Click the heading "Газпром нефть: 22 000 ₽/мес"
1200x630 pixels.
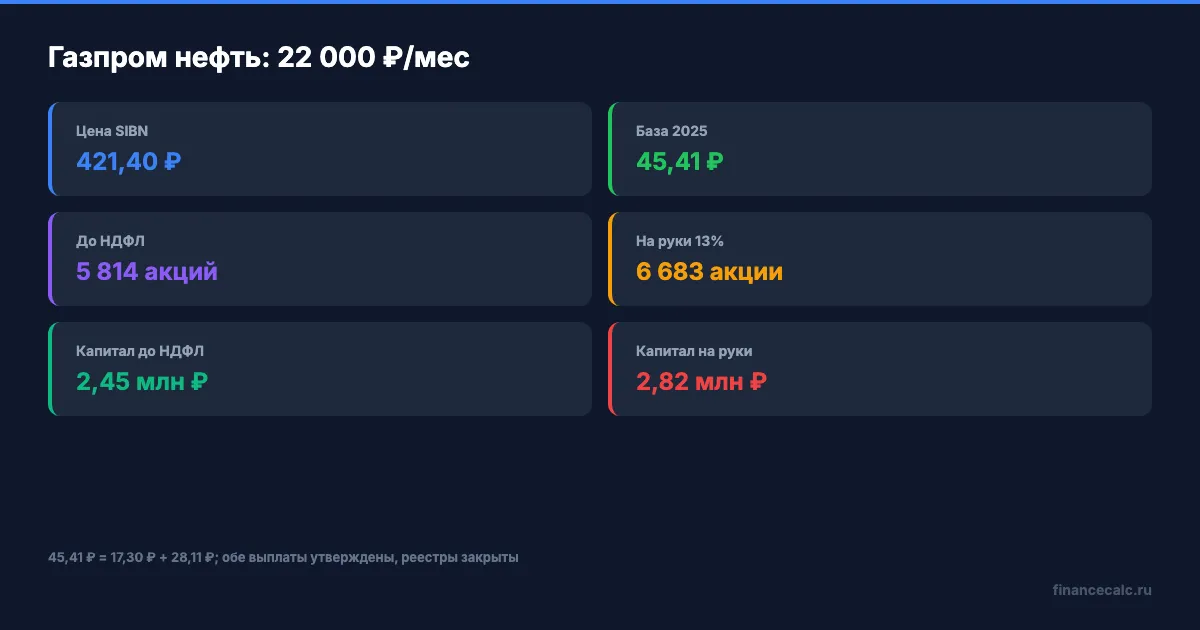[x=259, y=58]
